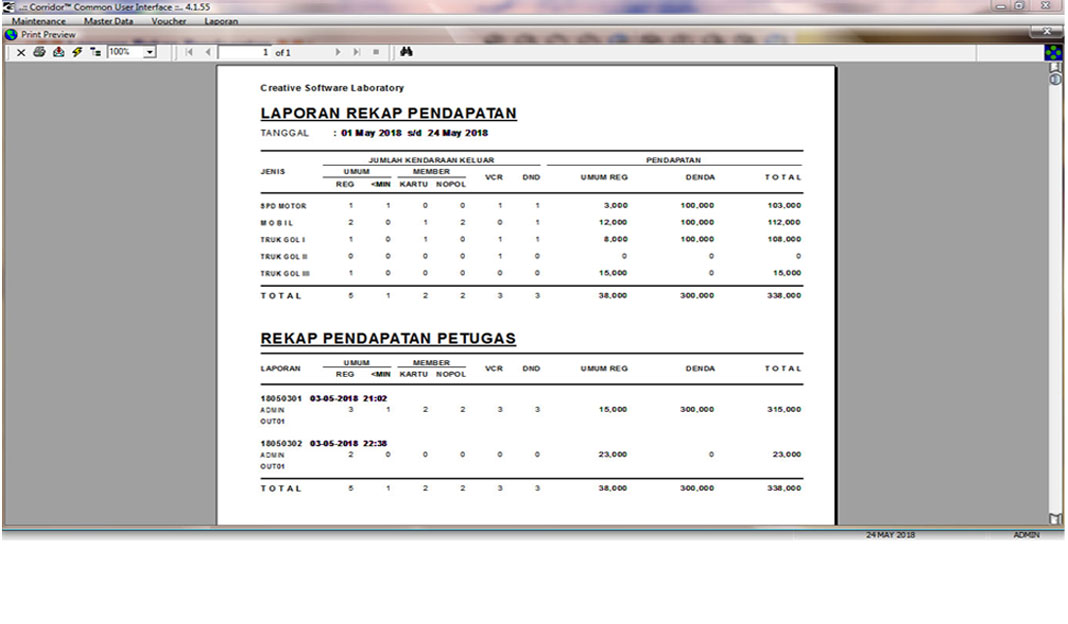The image size is (1068, 624).
Task: Click the printer icon to print report
Action: click(39, 52)
